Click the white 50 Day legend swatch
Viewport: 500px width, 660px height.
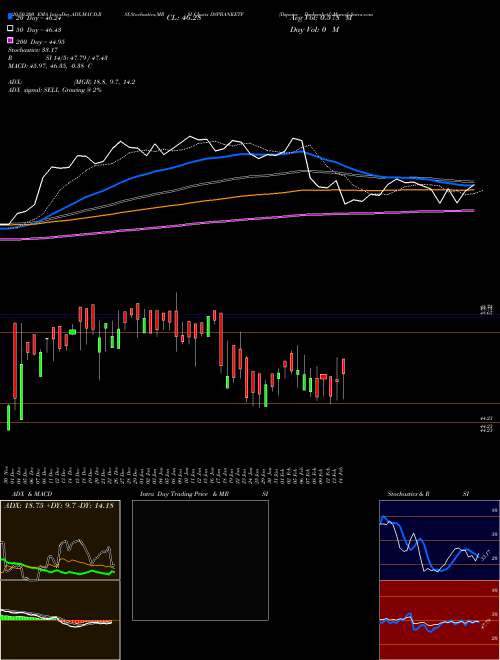tap(10, 29)
